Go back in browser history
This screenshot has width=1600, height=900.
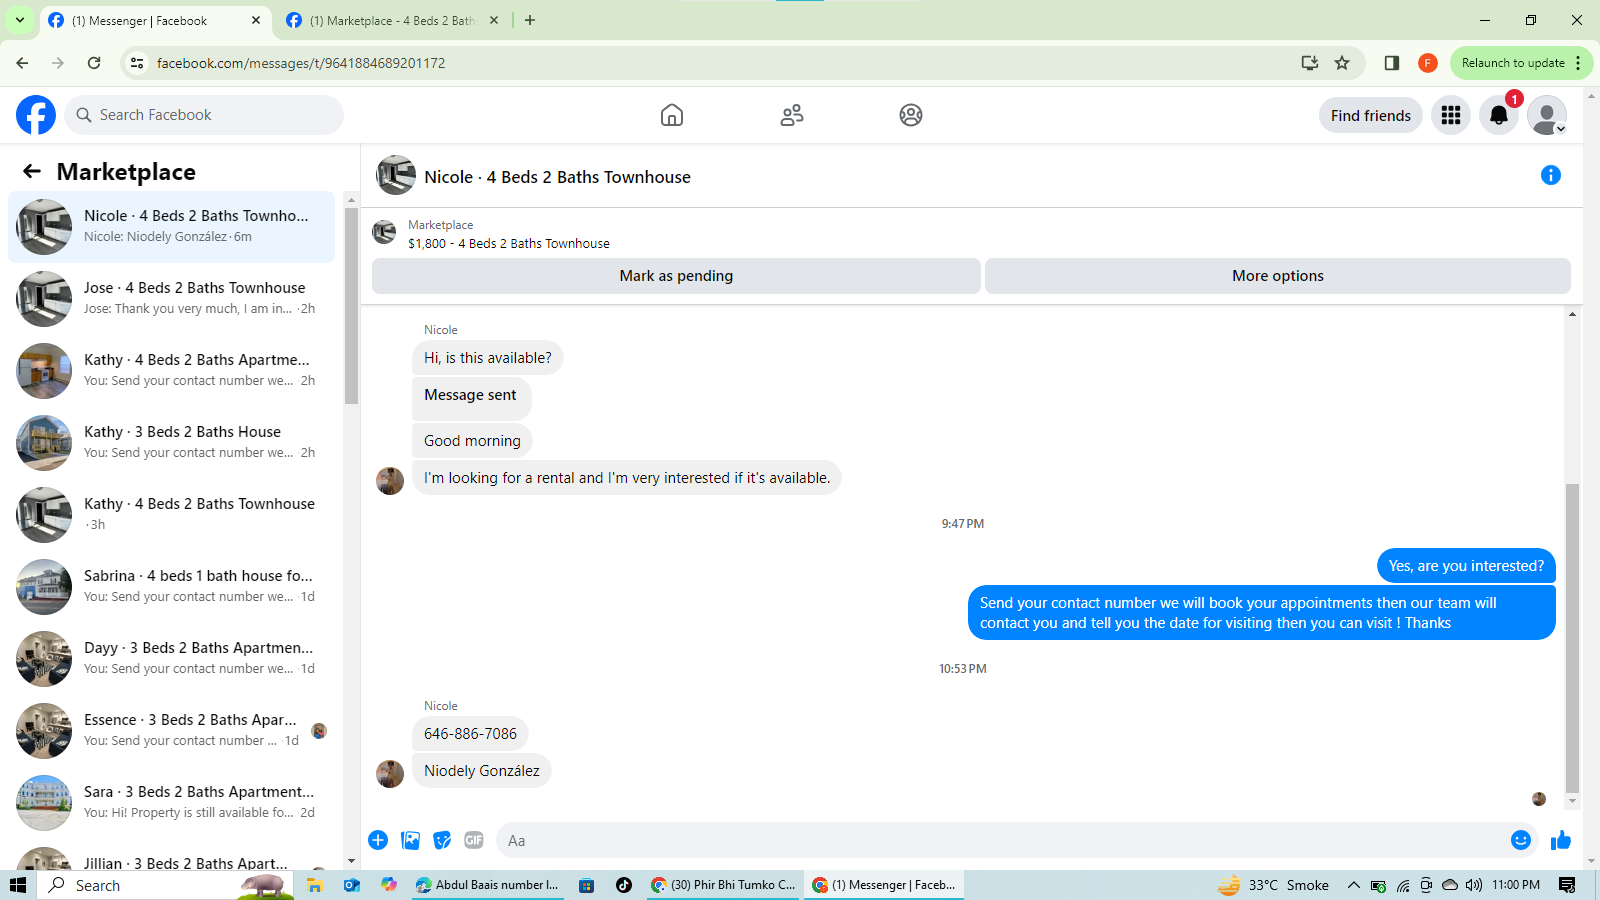22,63
